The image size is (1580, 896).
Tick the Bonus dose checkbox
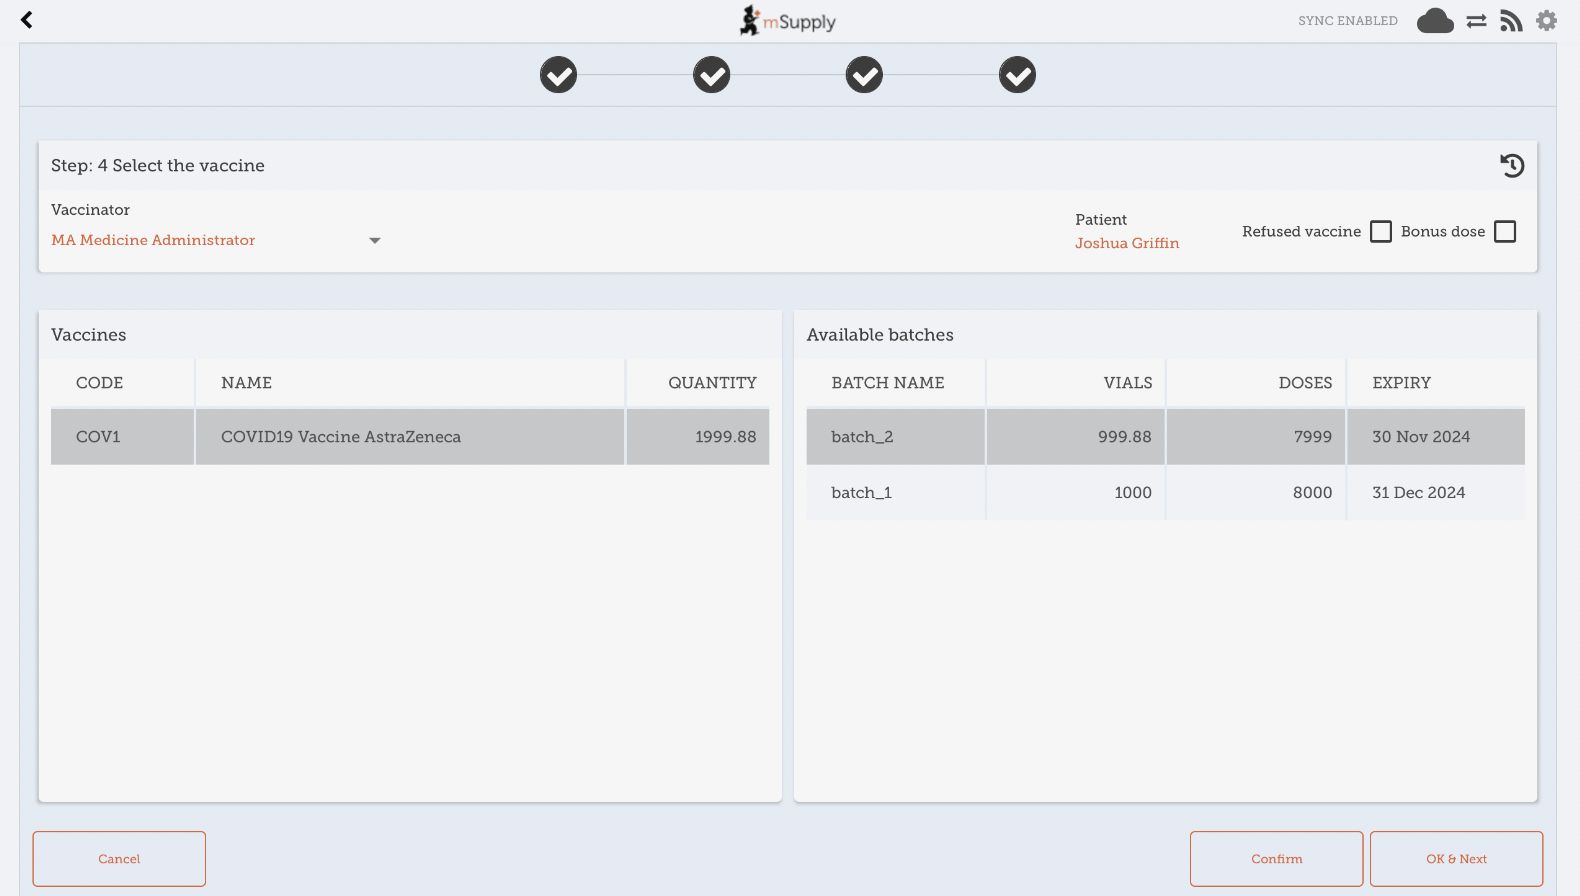tap(1504, 232)
